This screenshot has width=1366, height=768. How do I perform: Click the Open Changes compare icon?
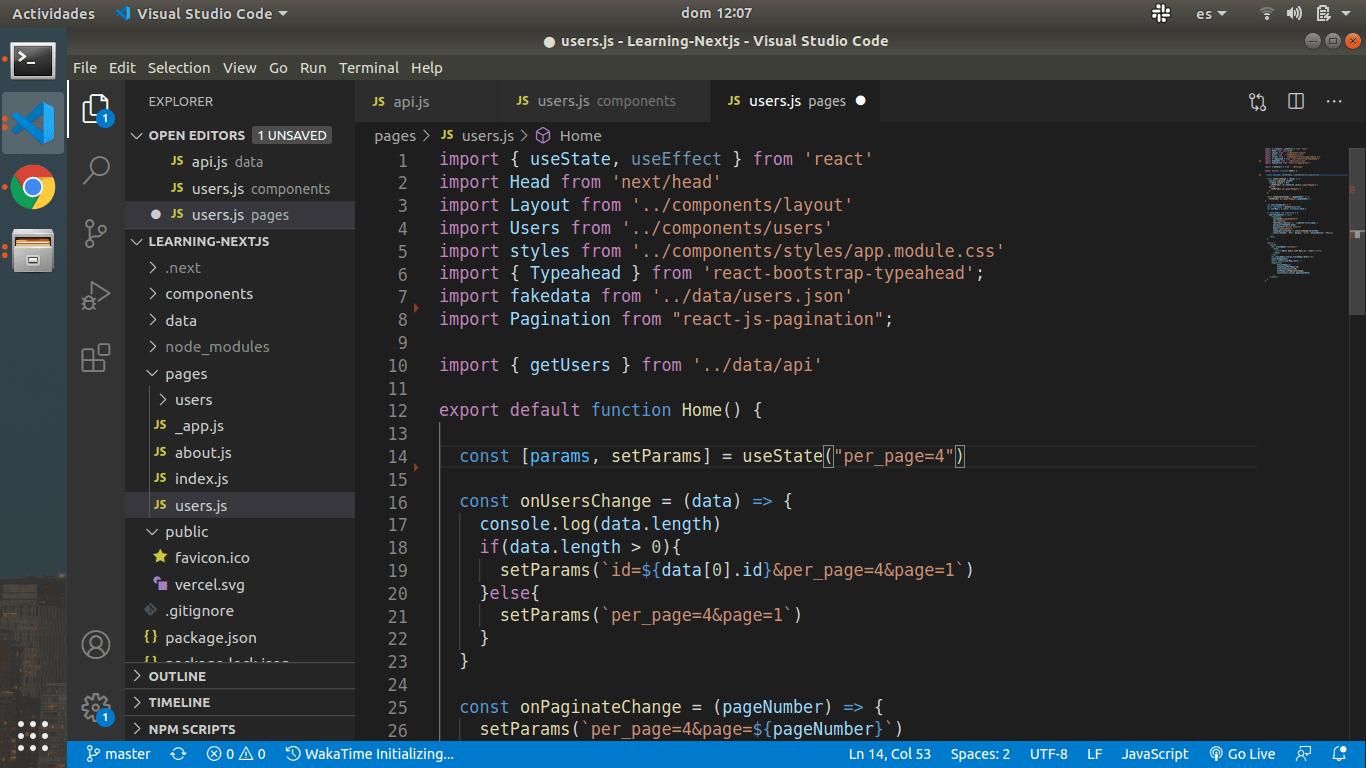(x=1257, y=101)
